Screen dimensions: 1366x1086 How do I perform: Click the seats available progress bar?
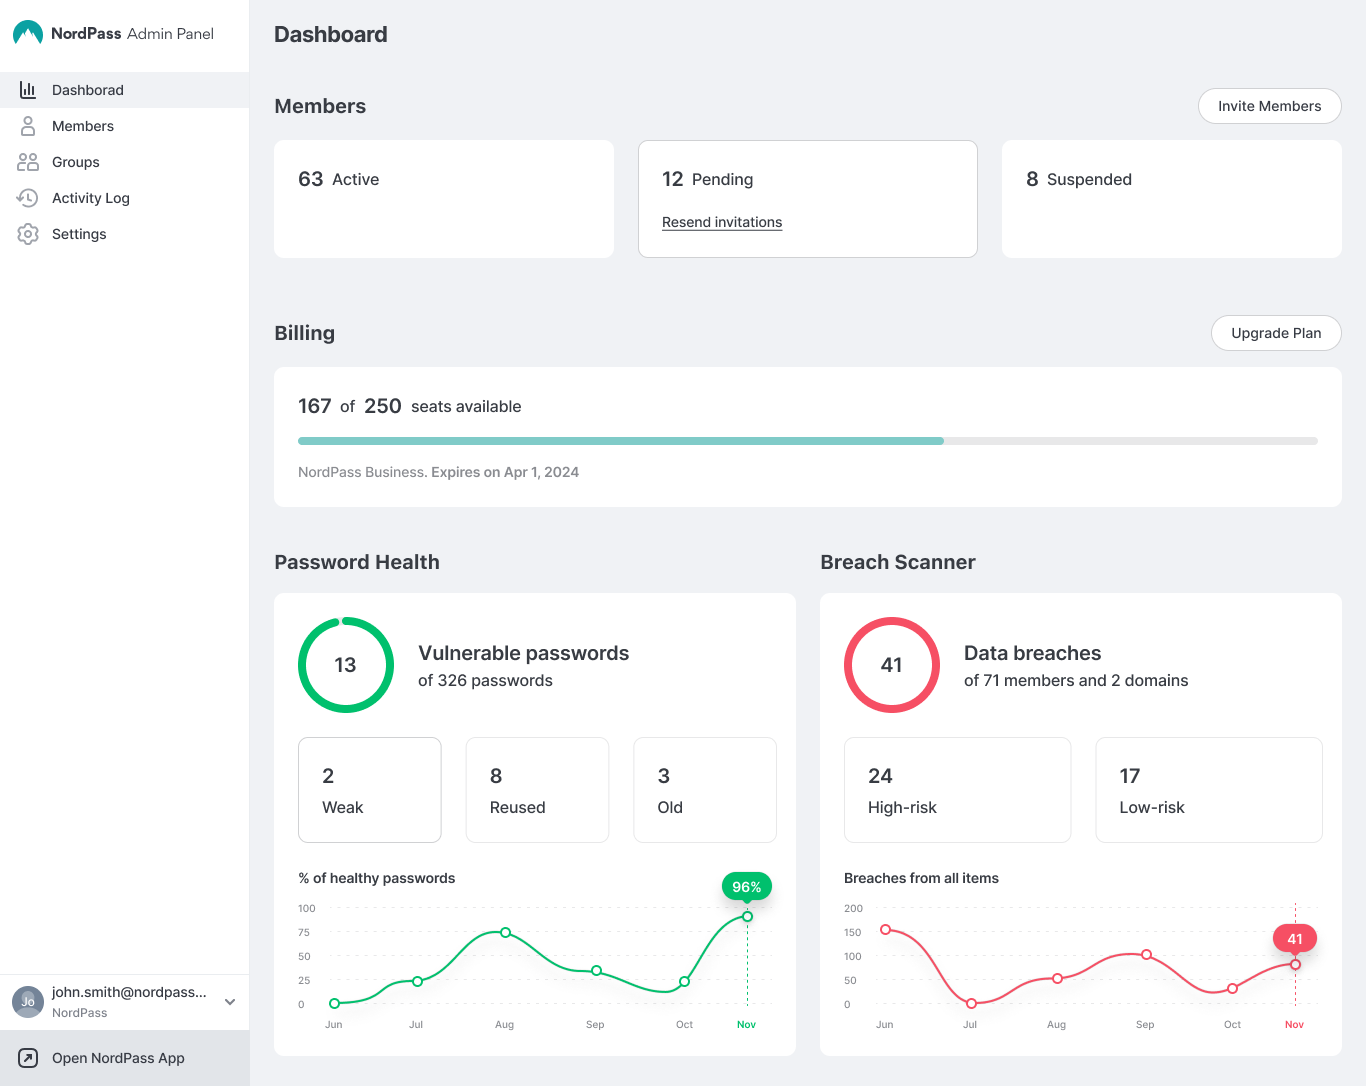[807, 441]
